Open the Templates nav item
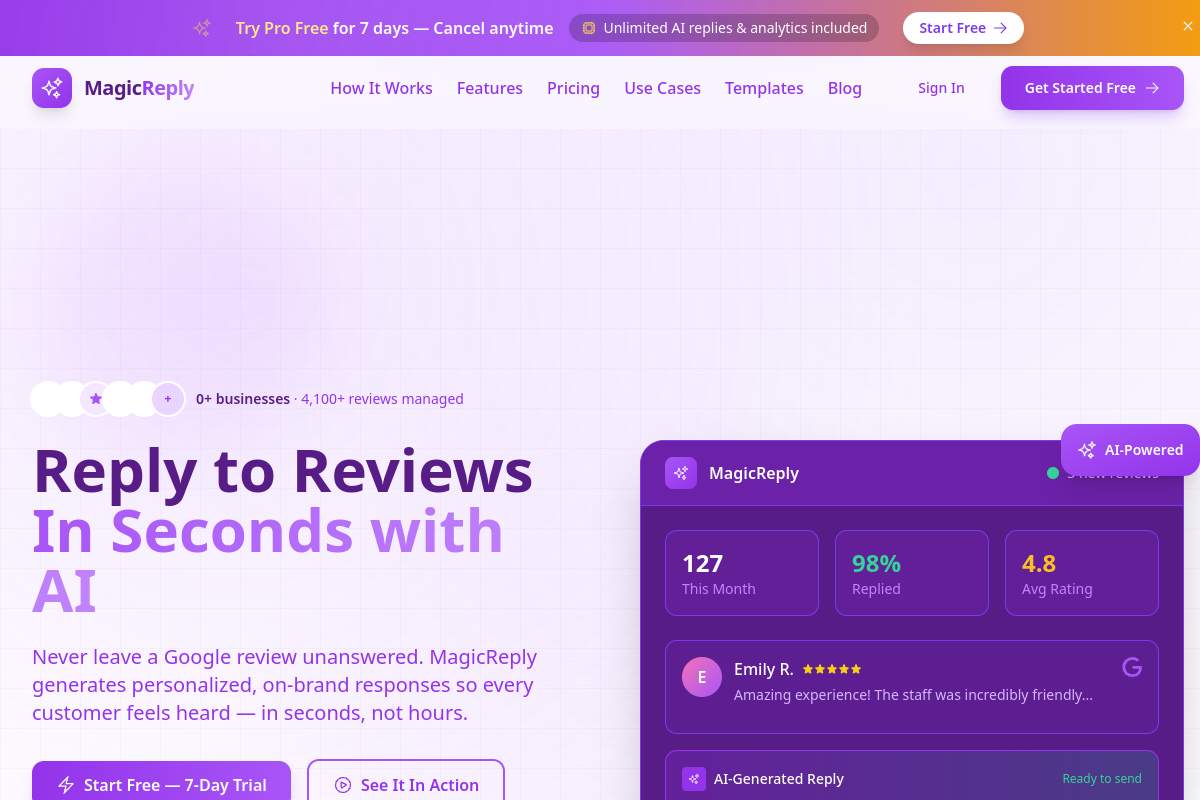This screenshot has height=800, width=1200. pyautogui.click(x=764, y=88)
